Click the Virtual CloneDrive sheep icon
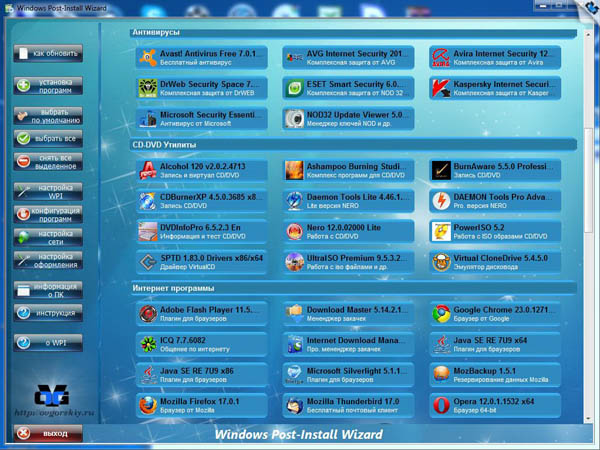Screen dimensions: 600x450 (441, 262)
